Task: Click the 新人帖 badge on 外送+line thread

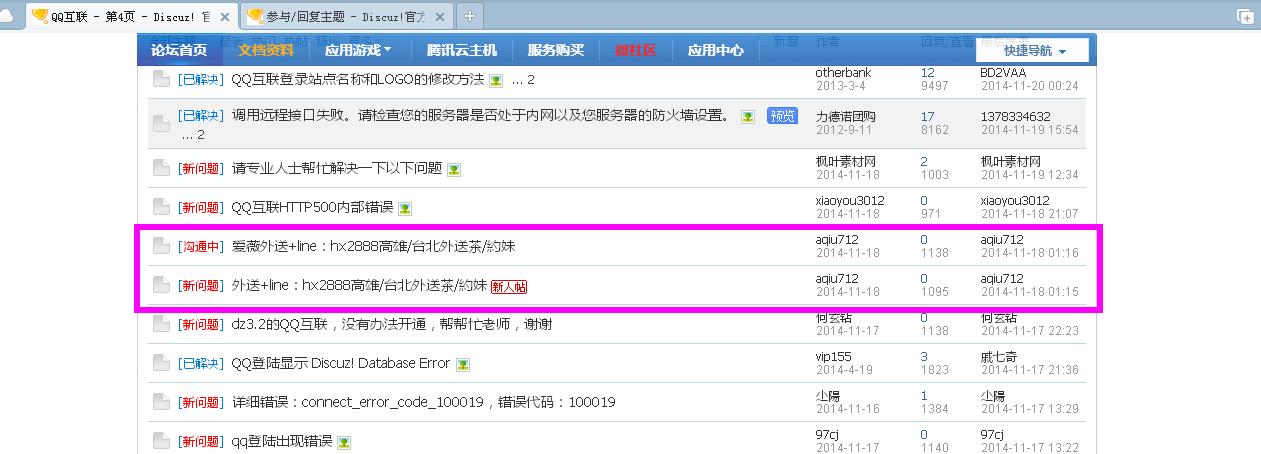Action: tap(509, 286)
